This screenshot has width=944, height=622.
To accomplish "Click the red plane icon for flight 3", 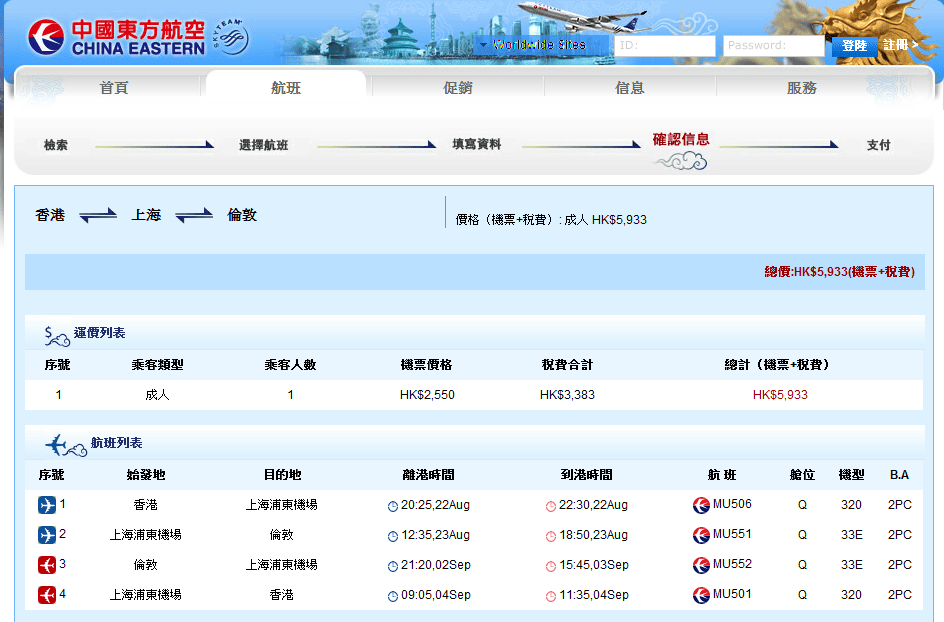I will pos(47,565).
